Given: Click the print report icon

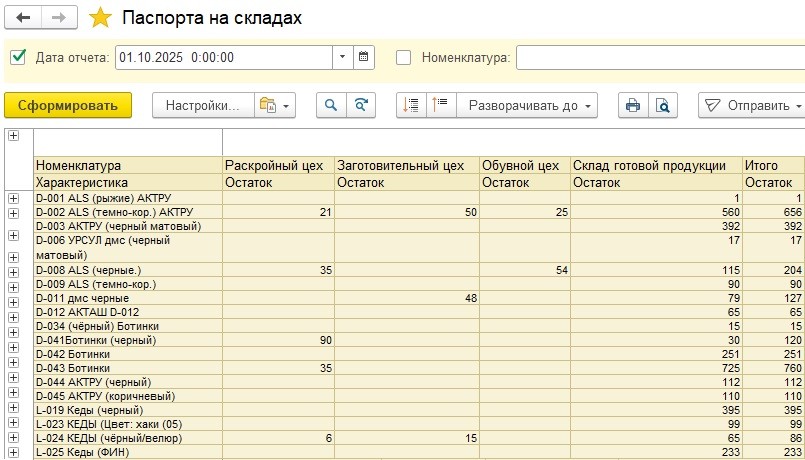Looking at the screenshot, I should click(x=632, y=105).
